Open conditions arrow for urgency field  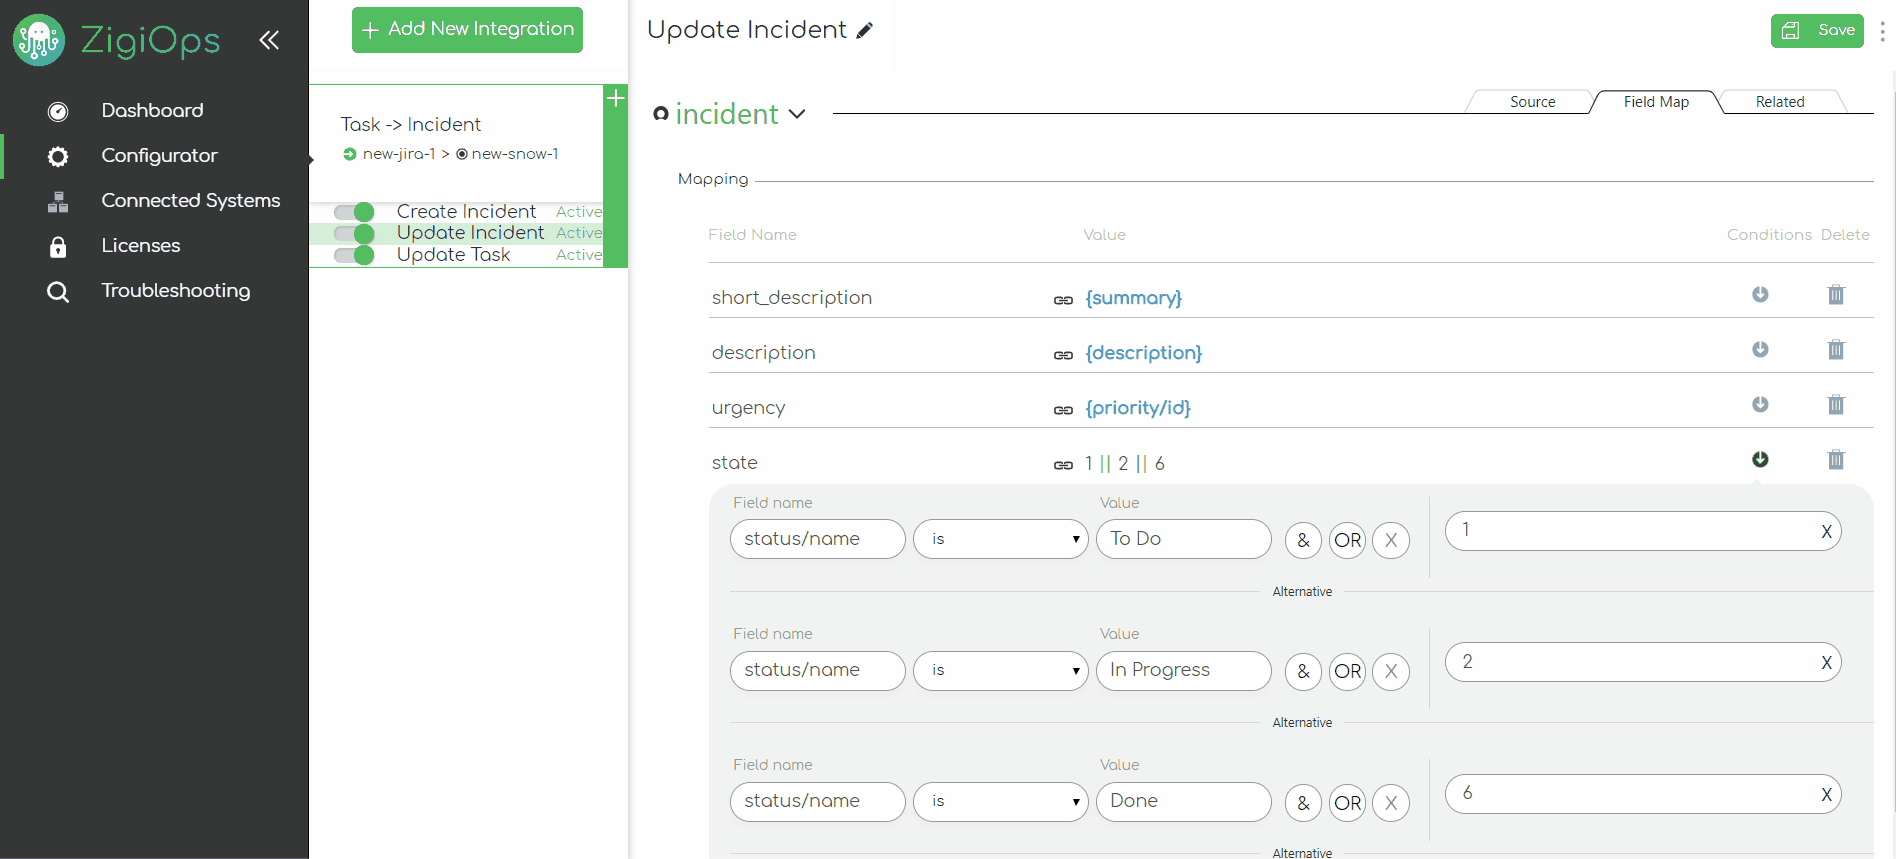click(1760, 405)
